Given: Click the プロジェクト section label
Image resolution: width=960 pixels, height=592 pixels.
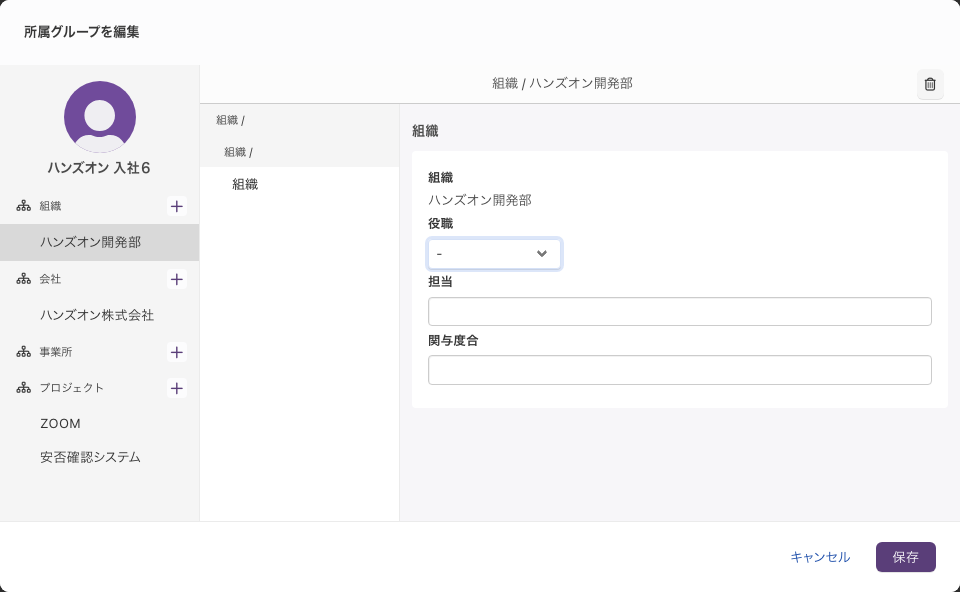Looking at the screenshot, I should (x=72, y=388).
